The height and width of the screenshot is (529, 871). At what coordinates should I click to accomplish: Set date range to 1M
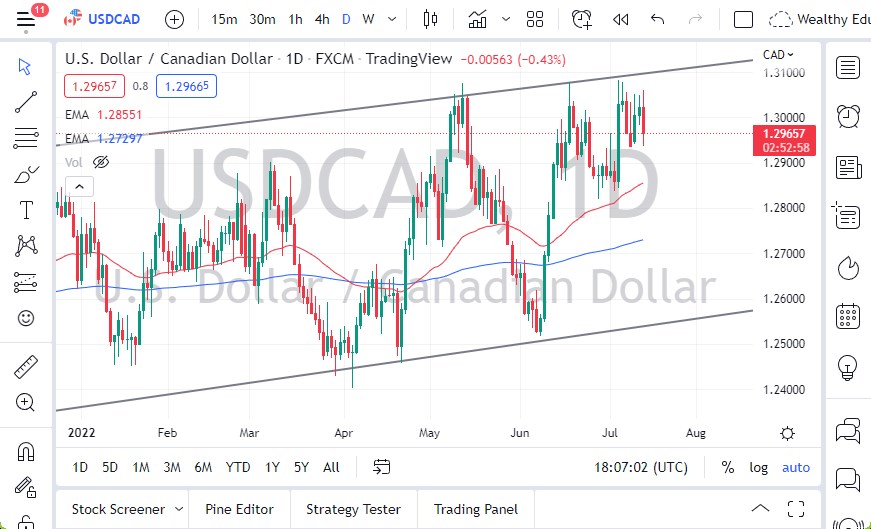point(141,467)
